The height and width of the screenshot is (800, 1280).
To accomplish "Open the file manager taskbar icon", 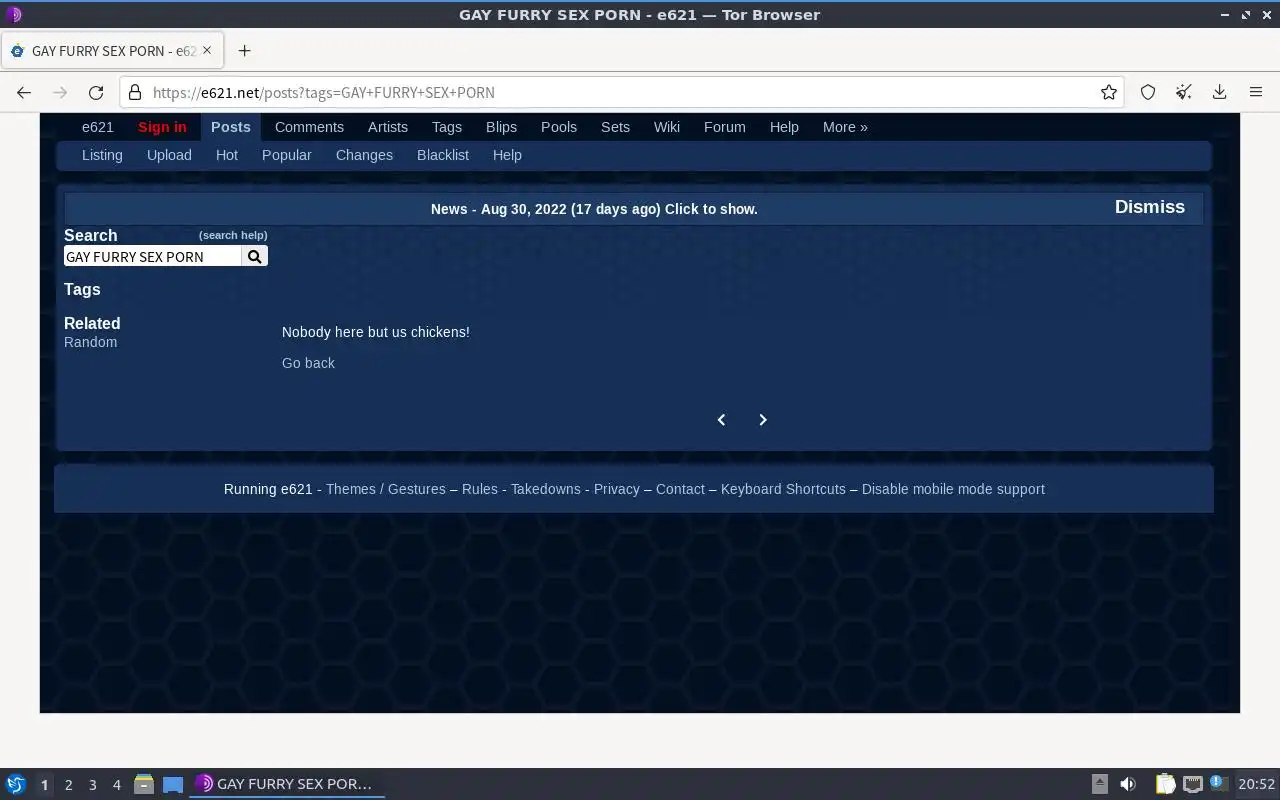I will click(143, 784).
